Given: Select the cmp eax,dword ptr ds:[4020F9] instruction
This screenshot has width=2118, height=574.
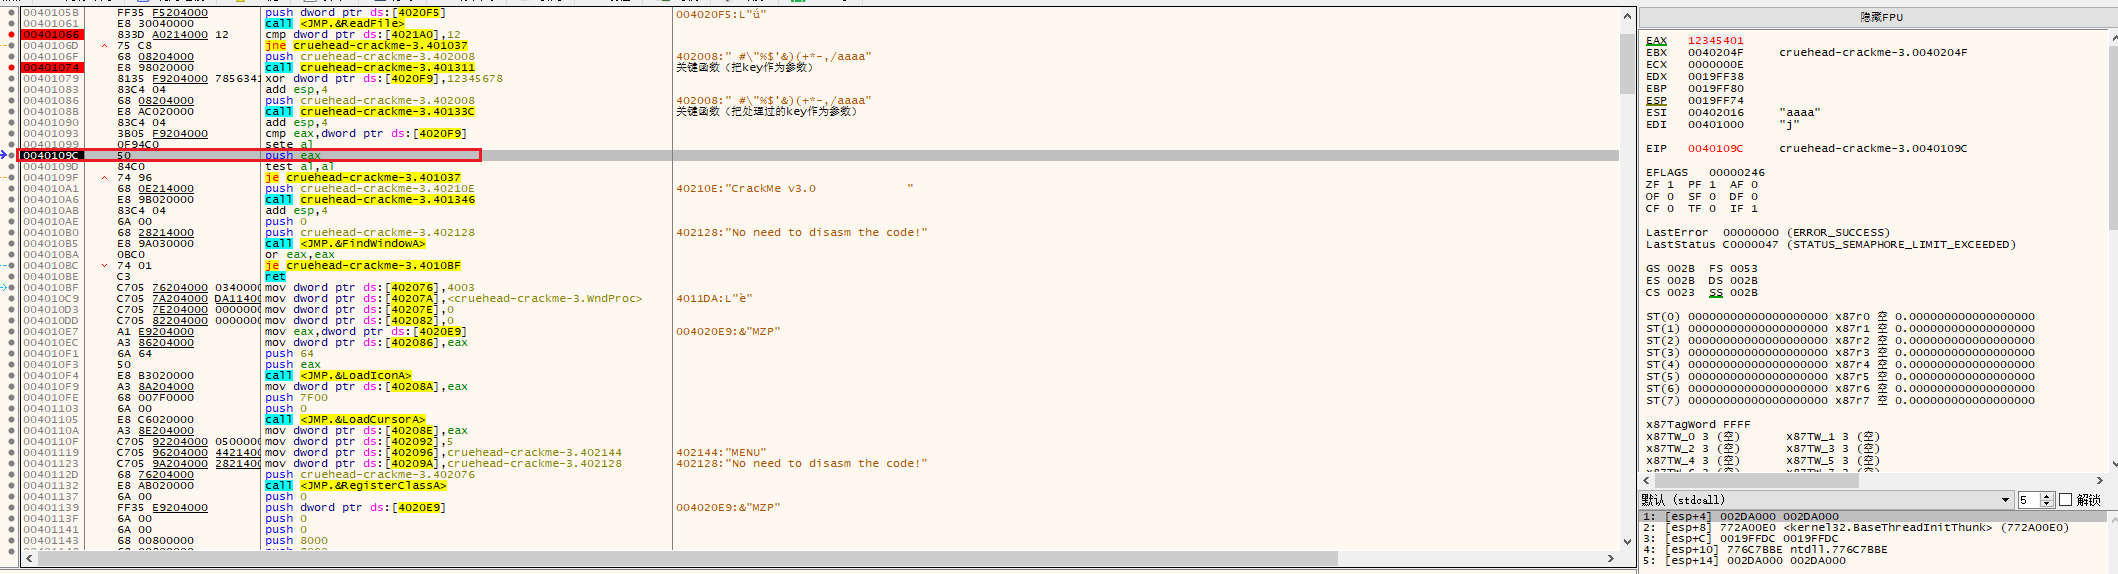Looking at the screenshot, I should click(x=365, y=134).
